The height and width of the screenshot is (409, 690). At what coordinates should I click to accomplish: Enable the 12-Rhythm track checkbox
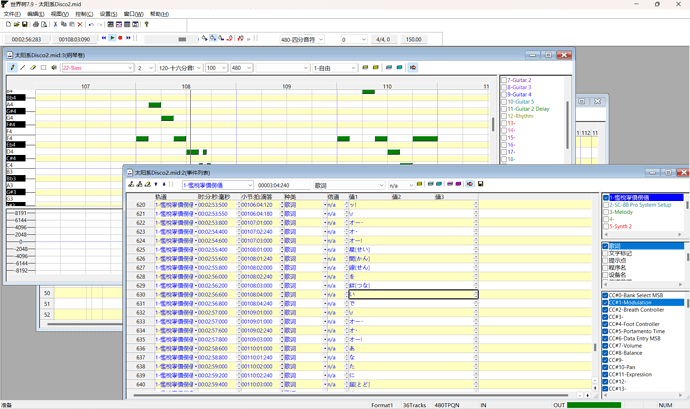(504, 116)
